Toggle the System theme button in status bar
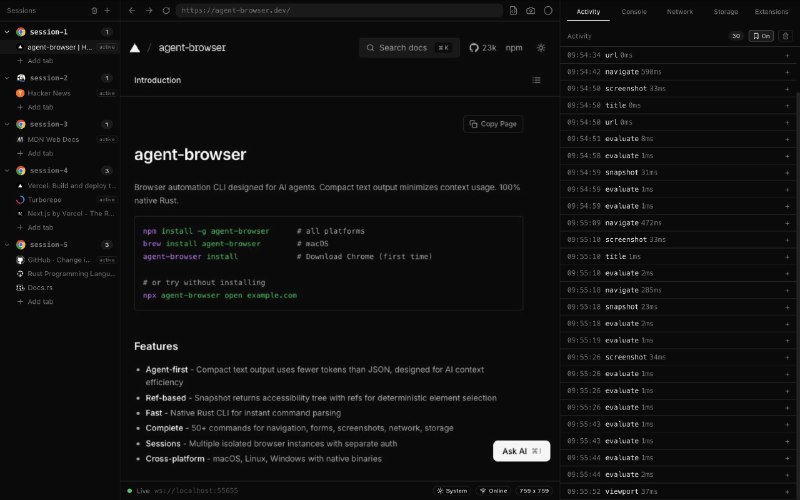 [x=452, y=491]
